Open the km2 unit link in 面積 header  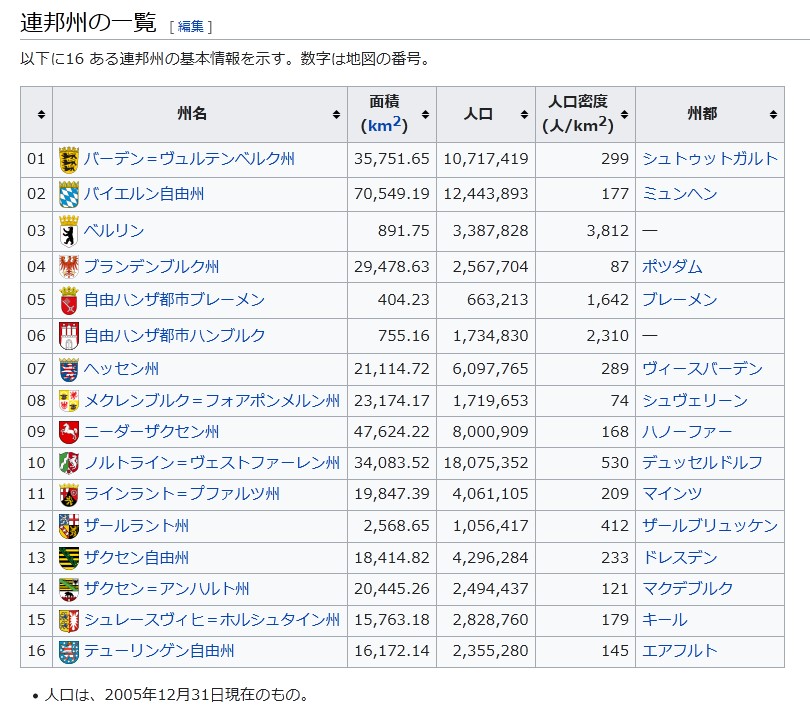coord(383,126)
